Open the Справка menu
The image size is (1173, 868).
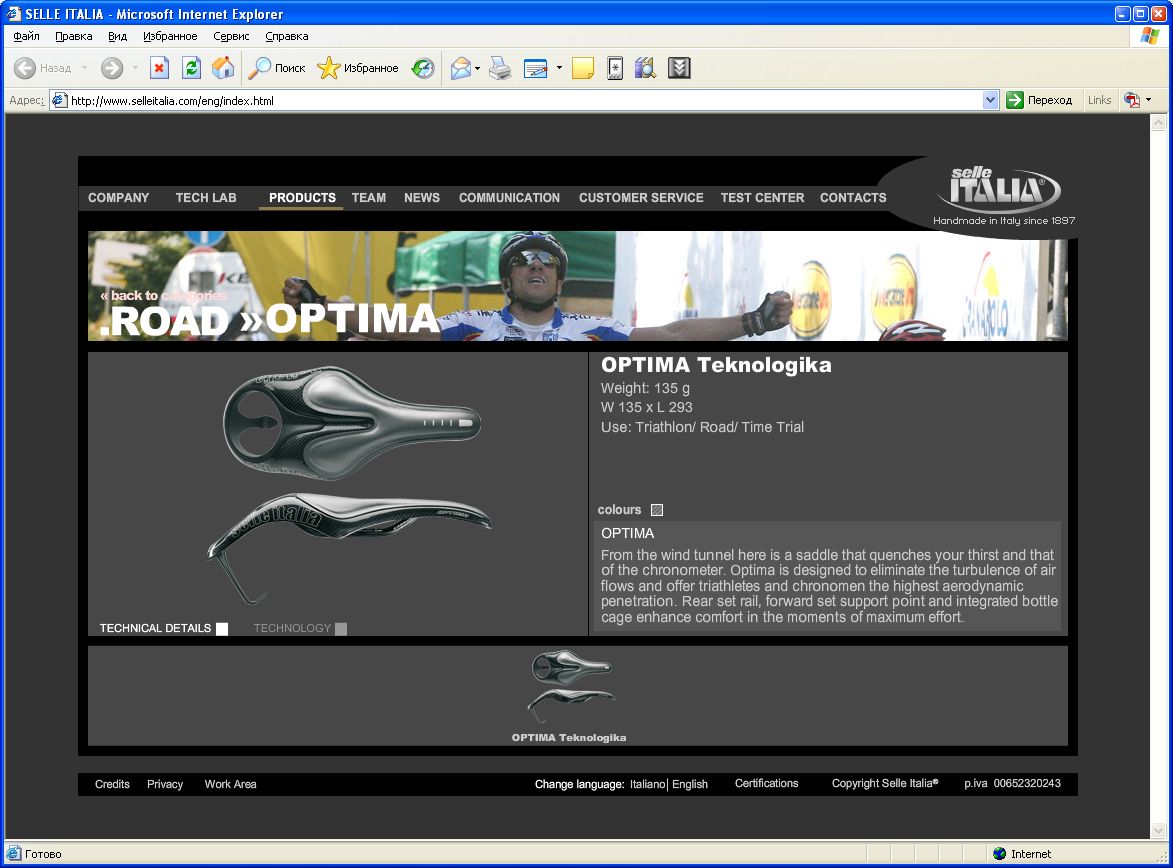pos(287,36)
